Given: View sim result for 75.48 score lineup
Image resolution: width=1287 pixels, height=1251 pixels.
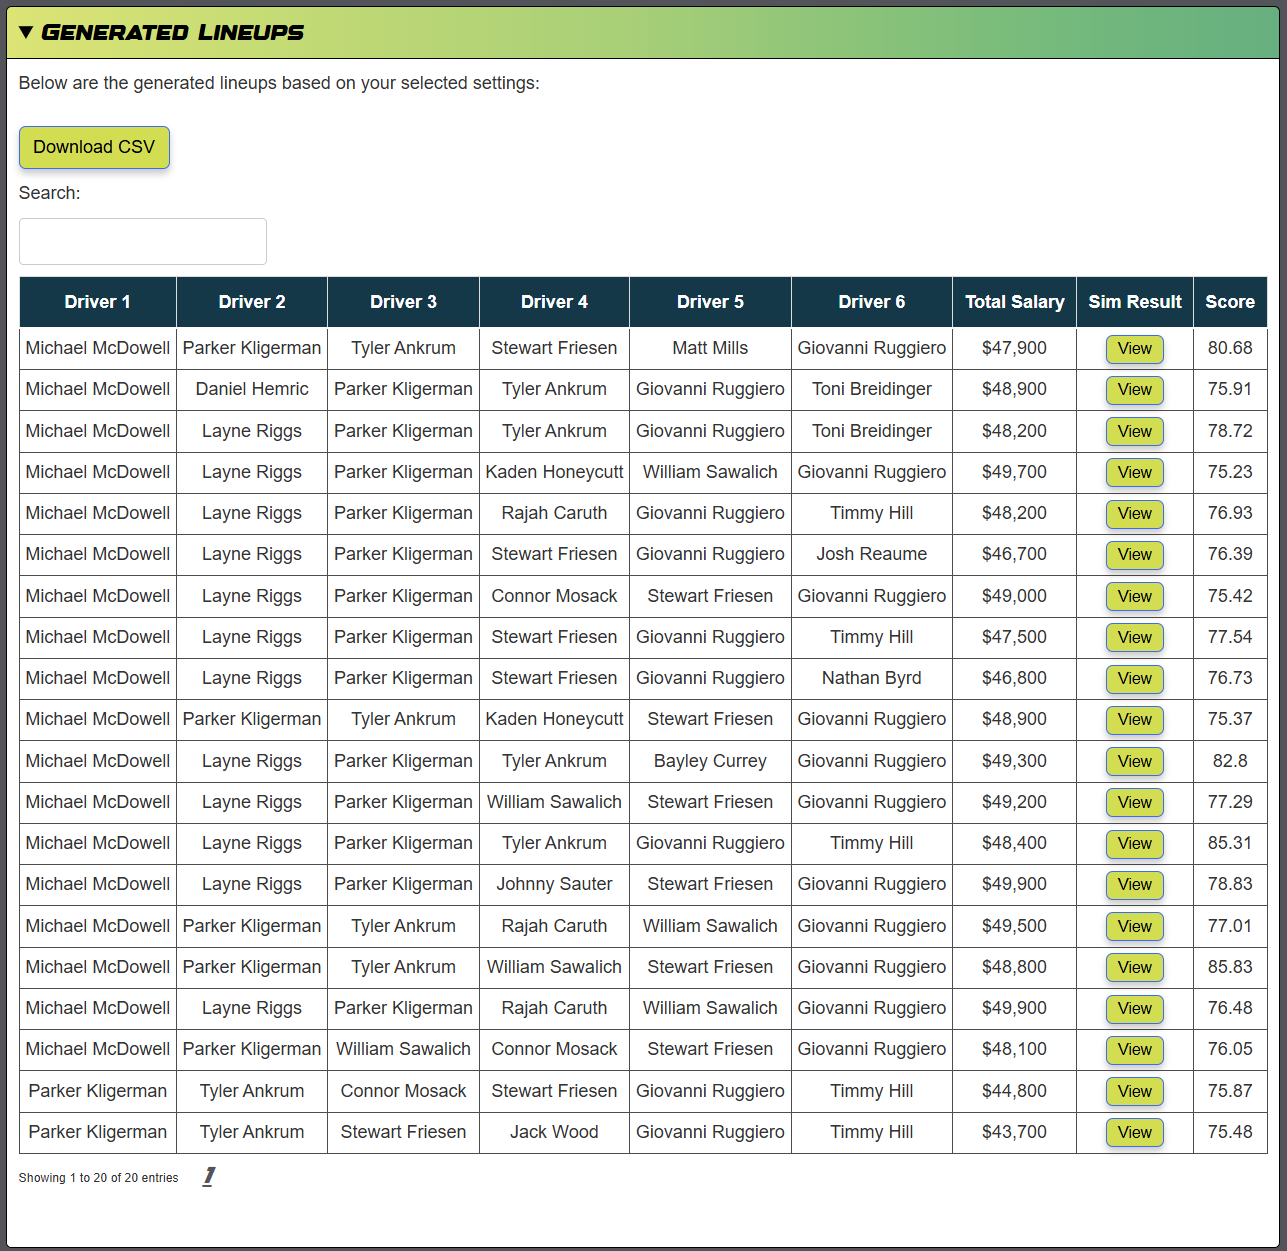Looking at the screenshot, I should (x=1135, y=1133).
